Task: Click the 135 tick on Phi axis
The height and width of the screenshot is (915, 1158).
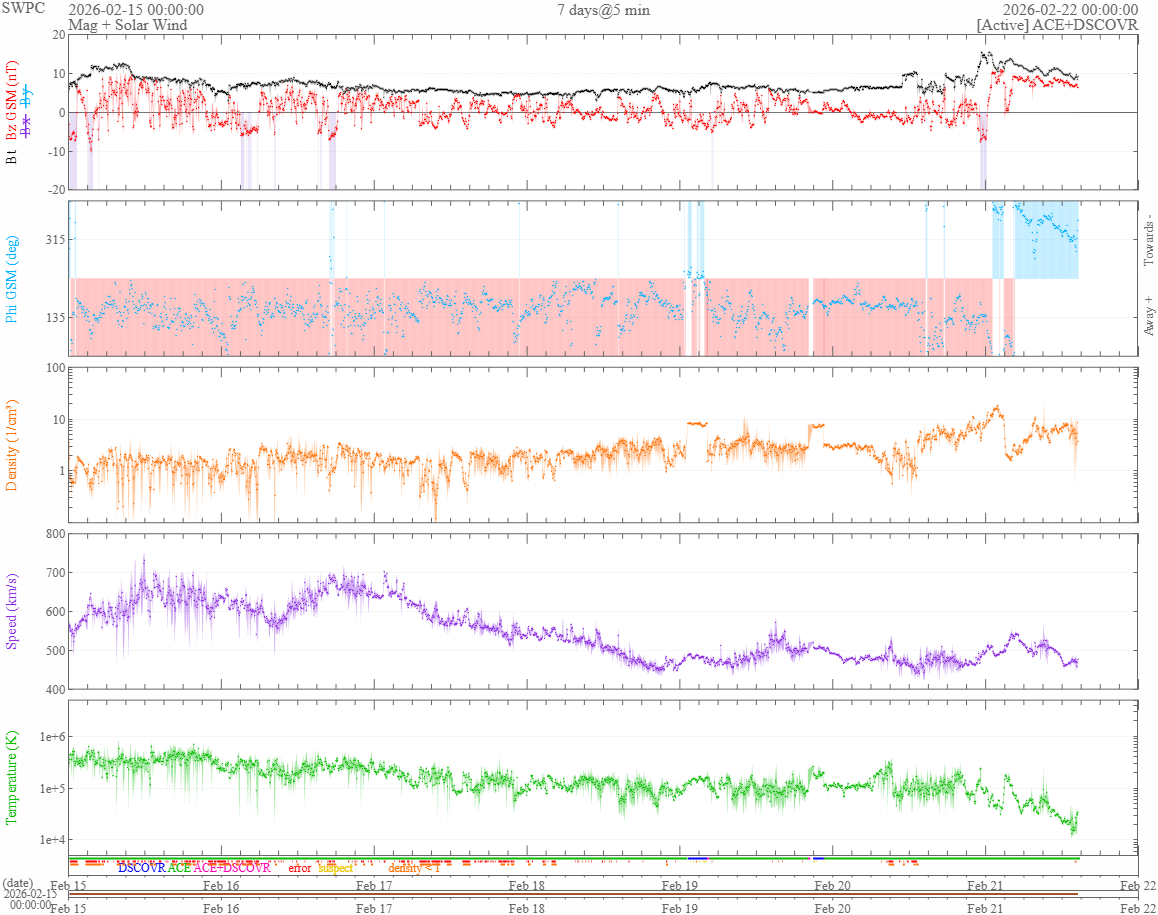Action: point(55,318)
